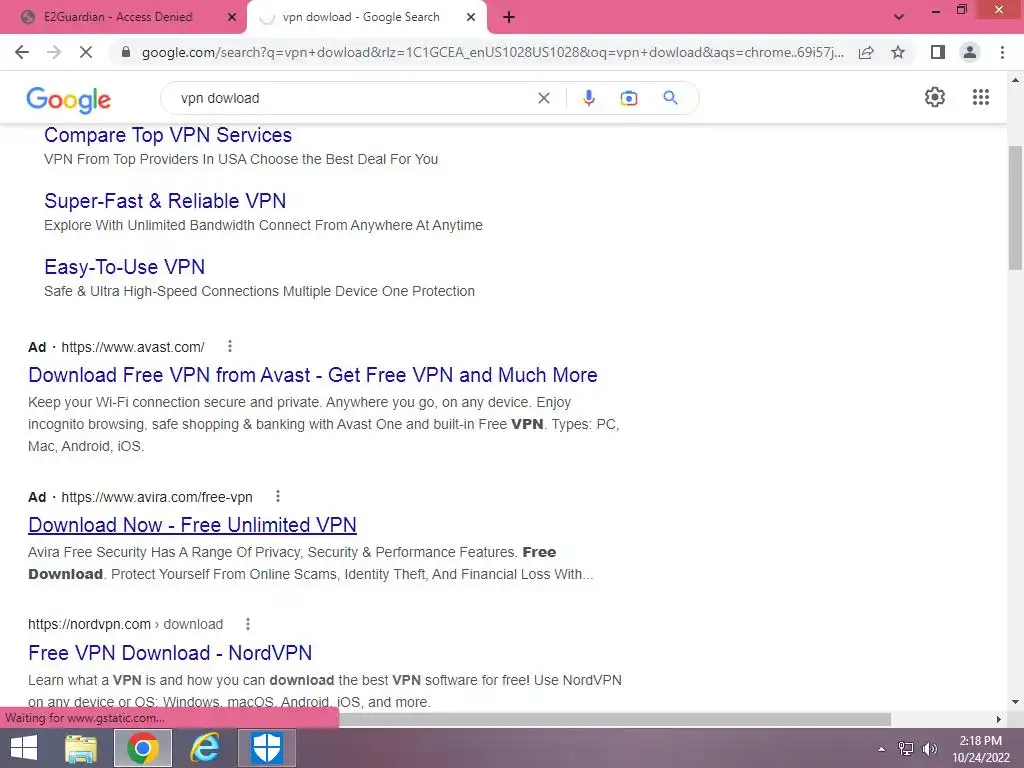Open Free VPN Download - NordVPN result
The image size is (1024, 768).
click(170, 653)
